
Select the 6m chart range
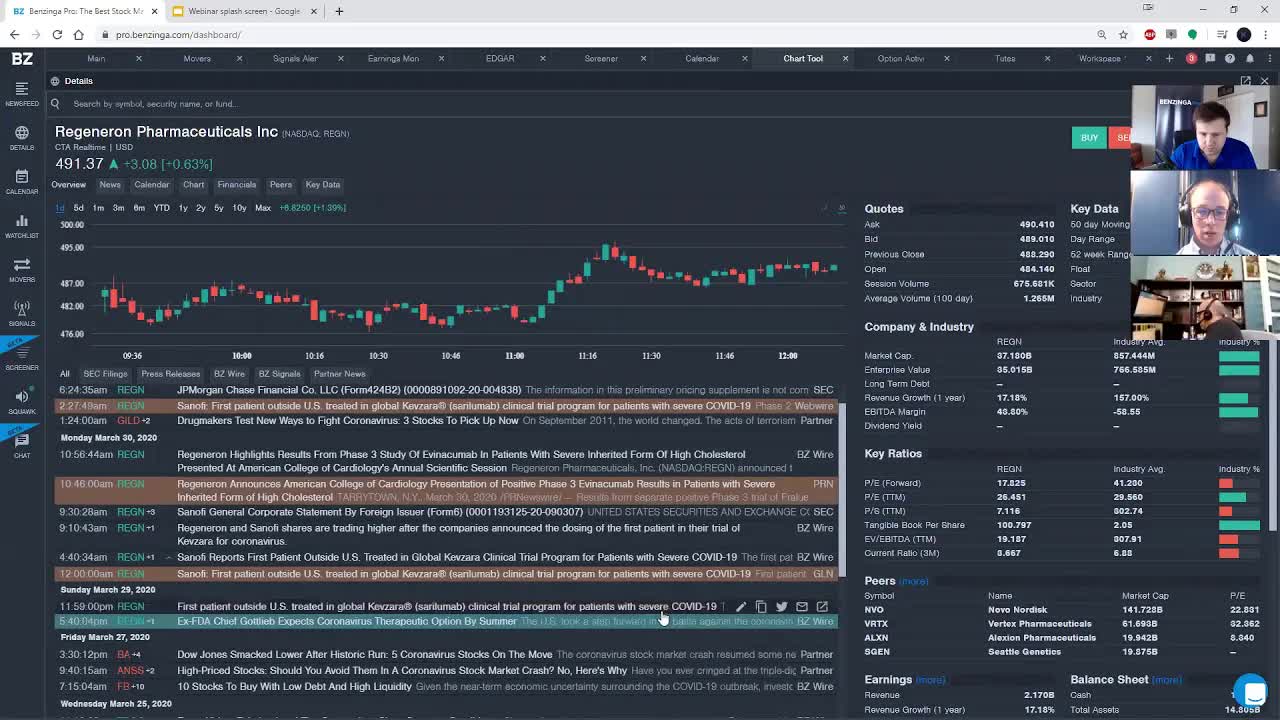click(139, 208)
